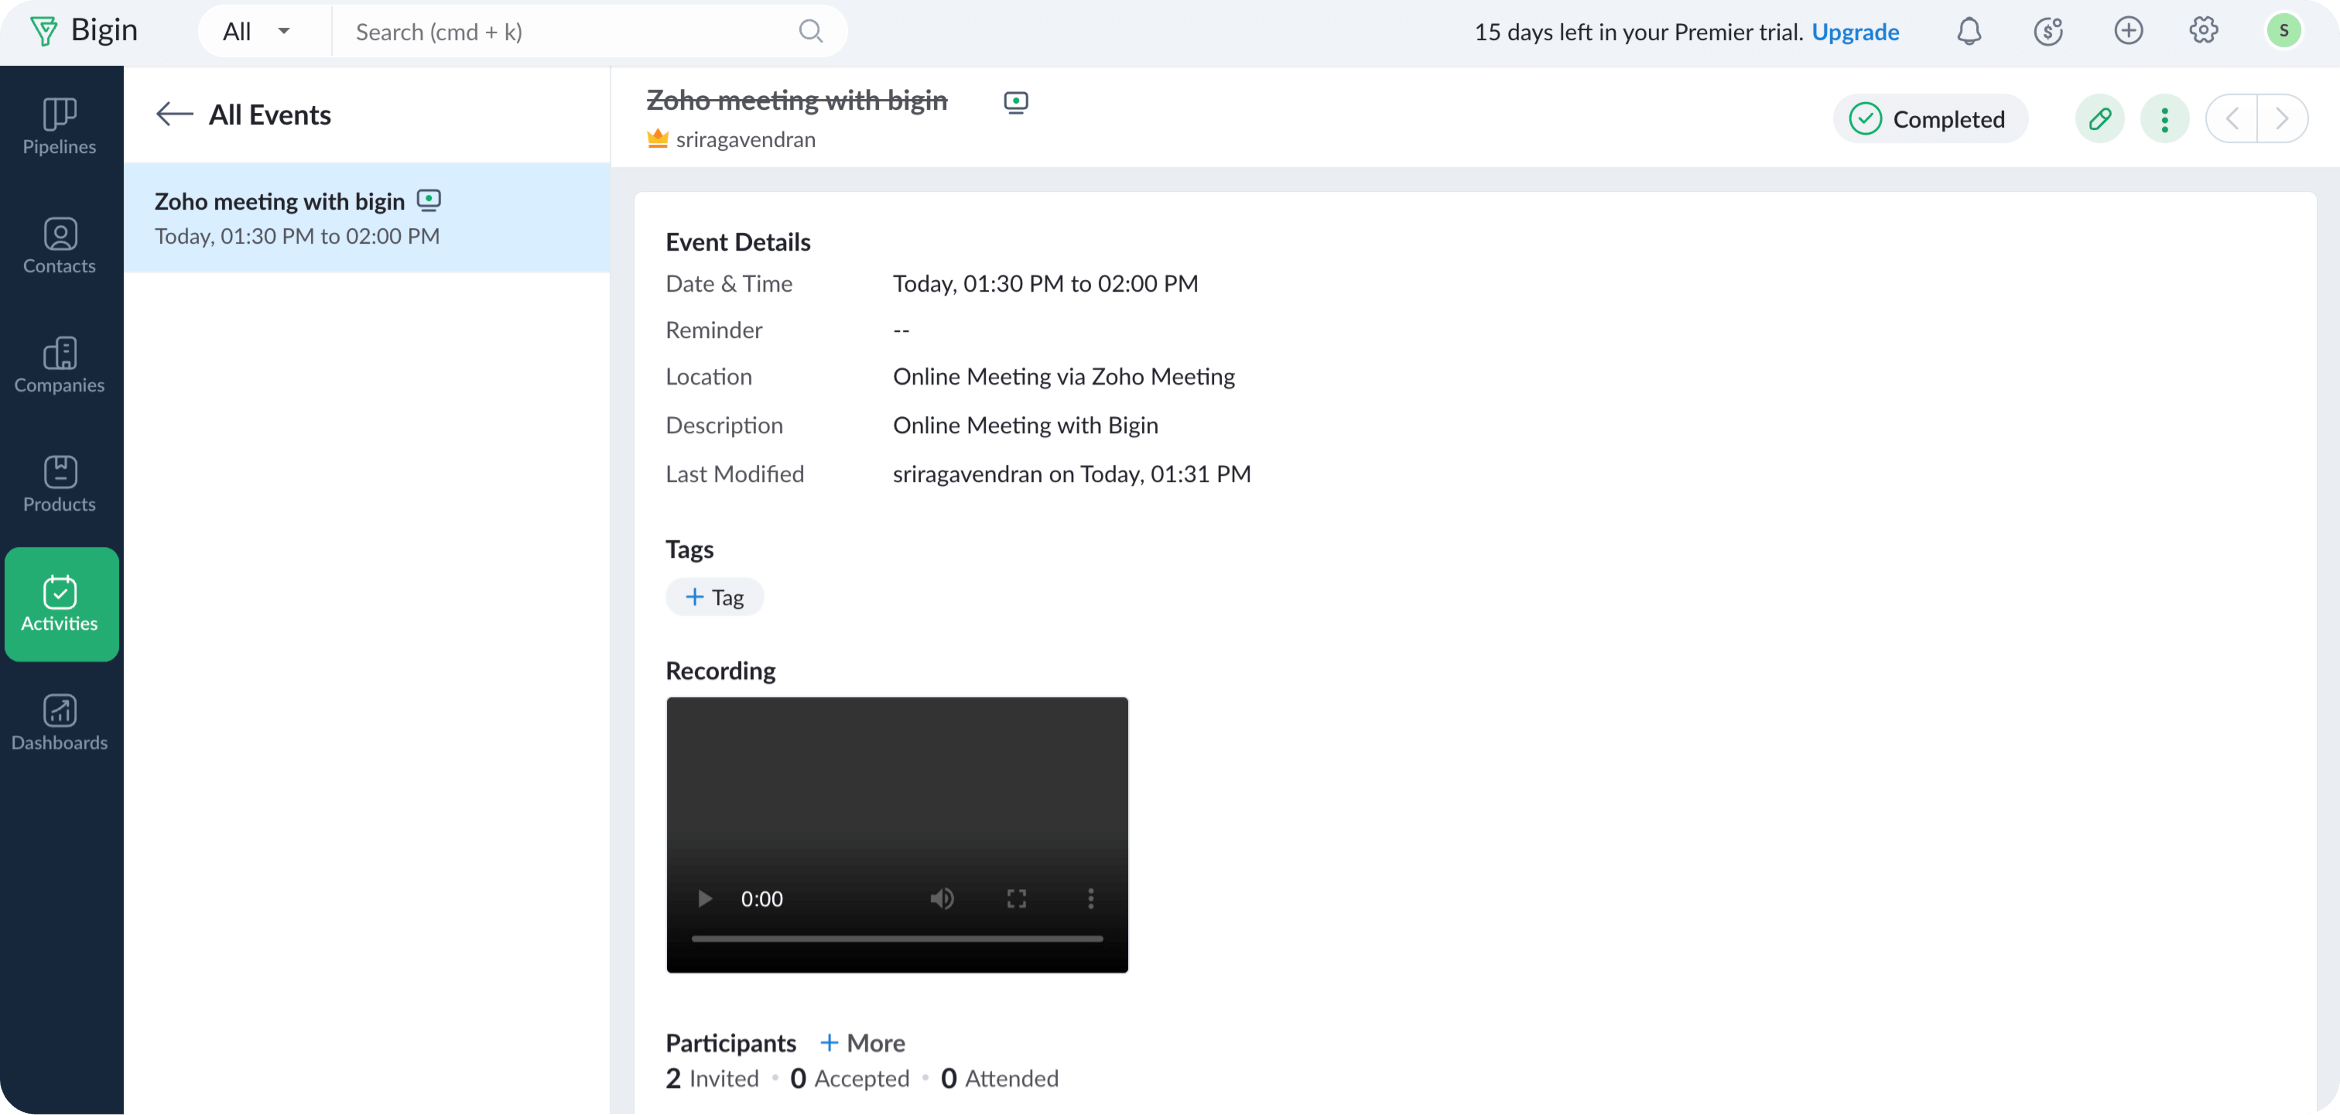This screenshot has width=2340, height=1115.
Task: Go back using All Events arrow
Action: pyautogui.click(x=174, y=115)
